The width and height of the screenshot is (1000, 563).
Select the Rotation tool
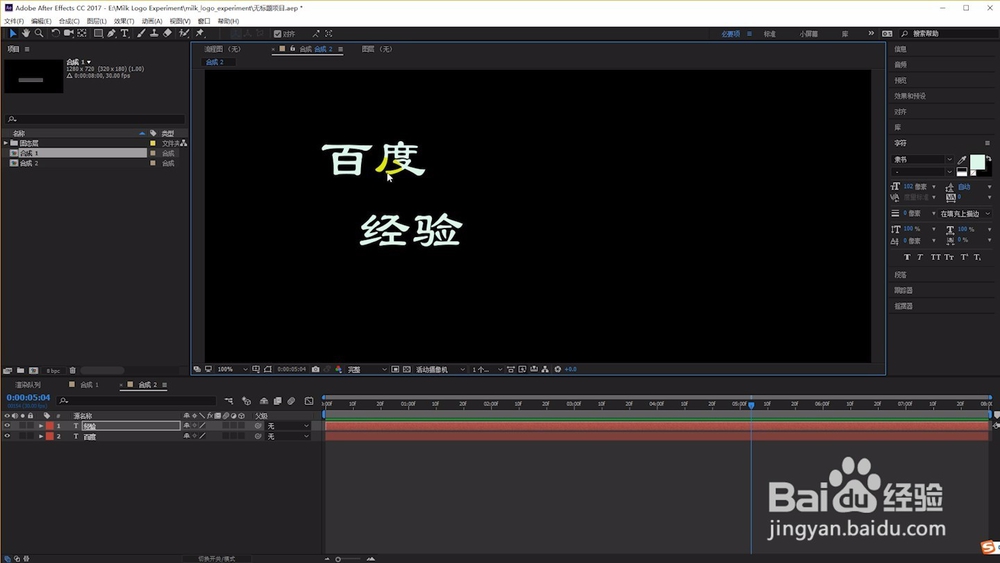point(55,33)
